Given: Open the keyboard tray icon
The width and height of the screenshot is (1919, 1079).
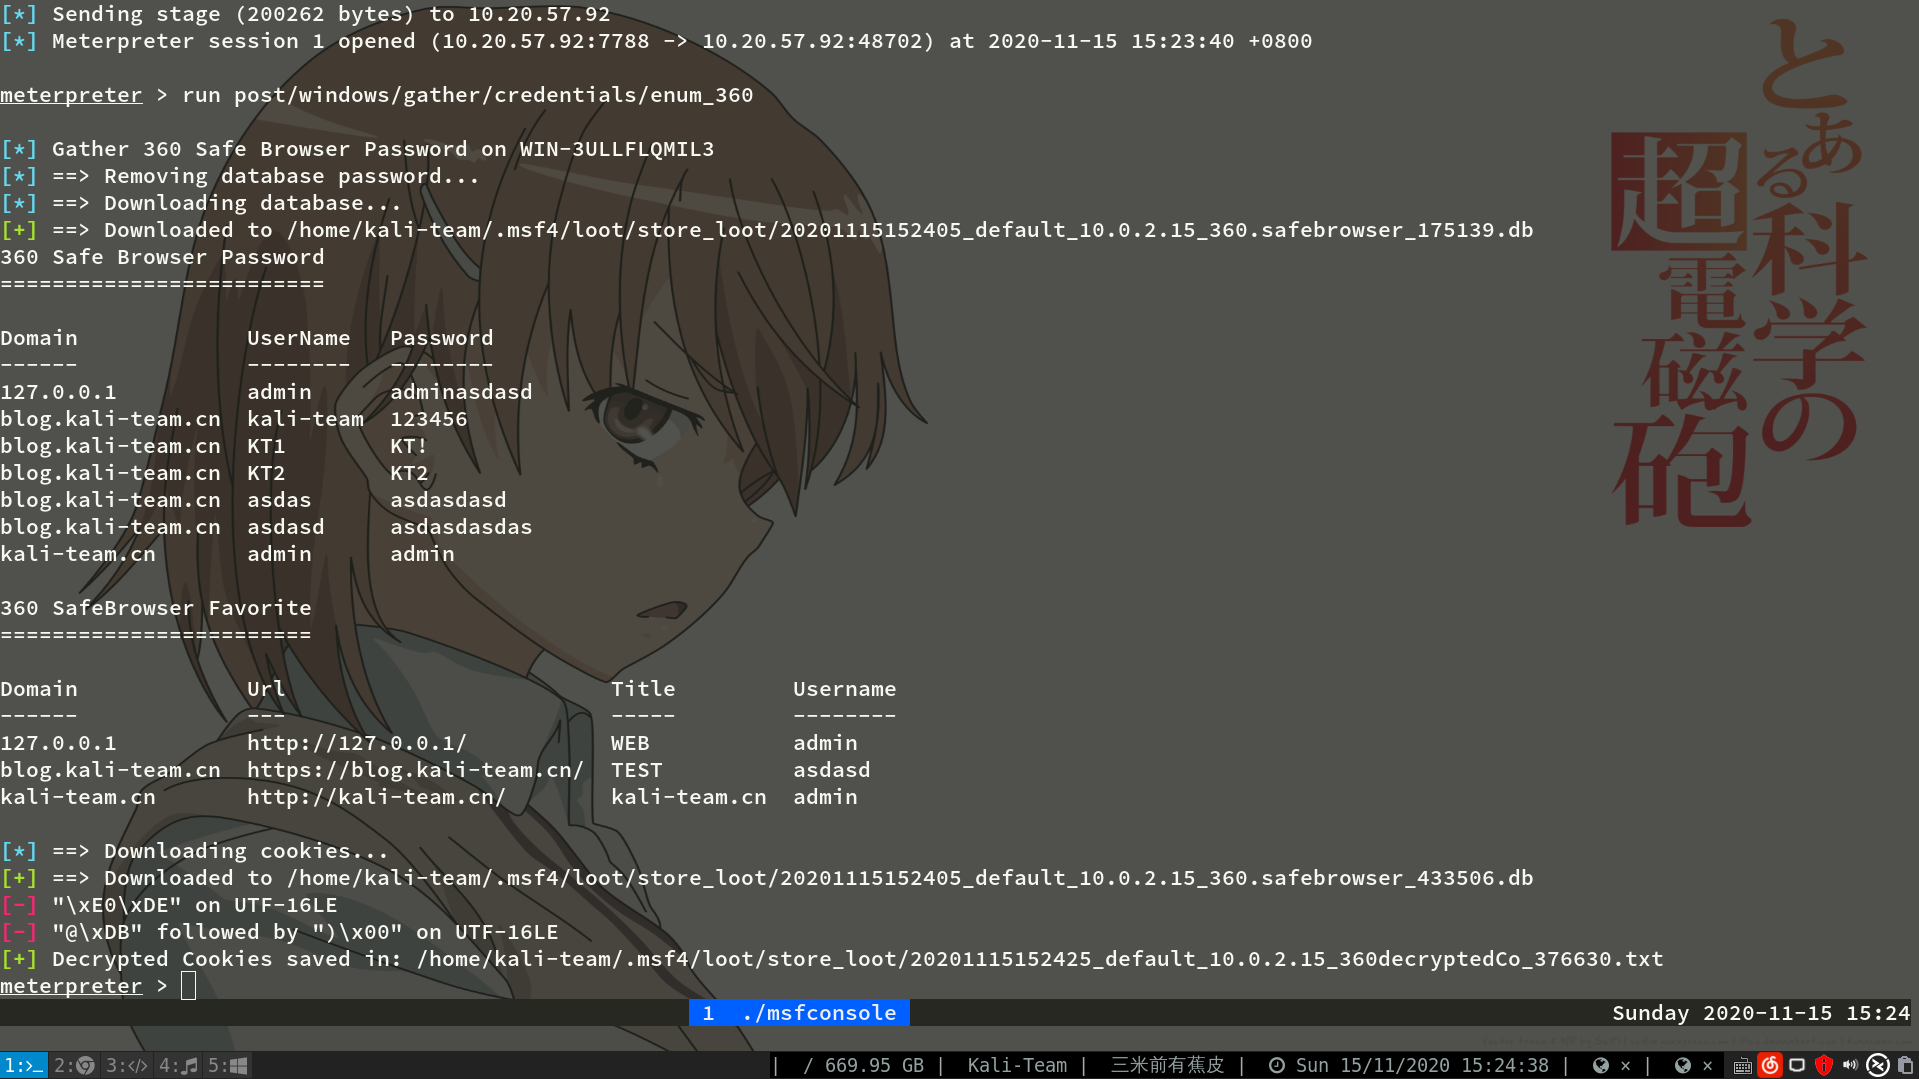Looking at the screenshot, I should (x=1742, y=1066).
